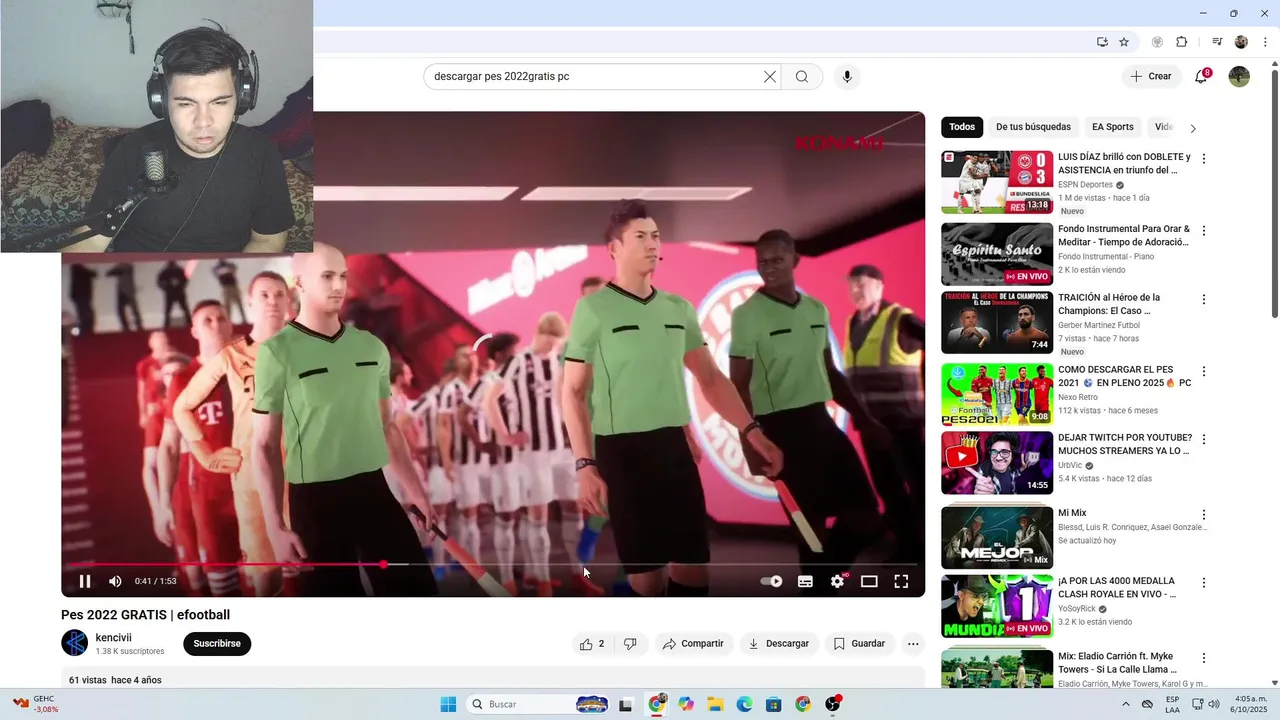Bookmark this page with the star icon
Image resolution: width=1280 pixels, height=720 pixels.
coord(1124,42)
